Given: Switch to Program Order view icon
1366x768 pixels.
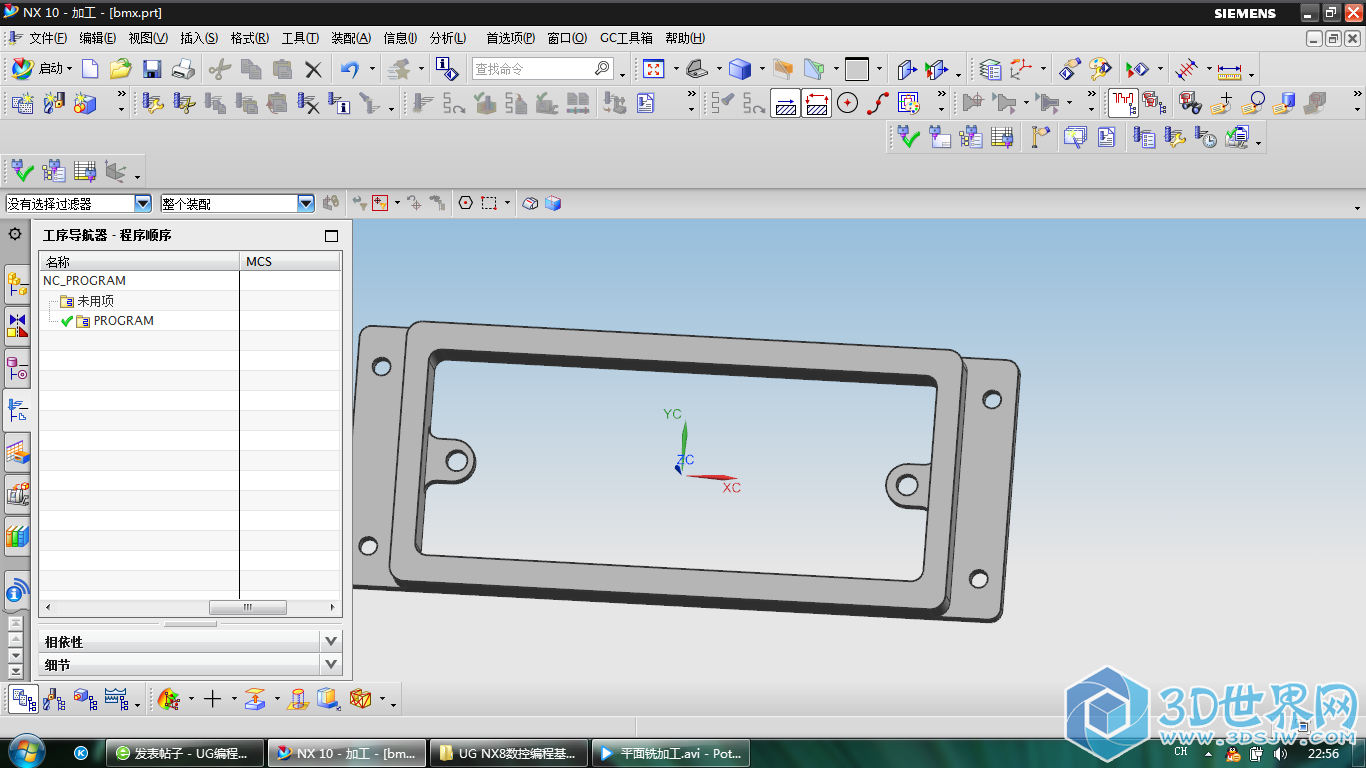Looking at the screenshot, I should (x=23, y=698).
